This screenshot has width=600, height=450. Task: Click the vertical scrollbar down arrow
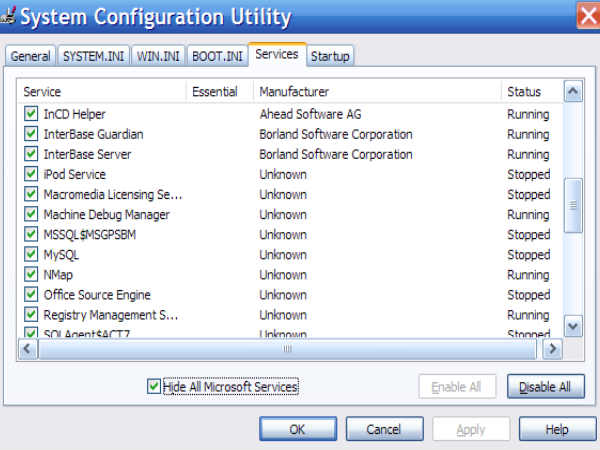pyautogui.click(x=573, y=326)
